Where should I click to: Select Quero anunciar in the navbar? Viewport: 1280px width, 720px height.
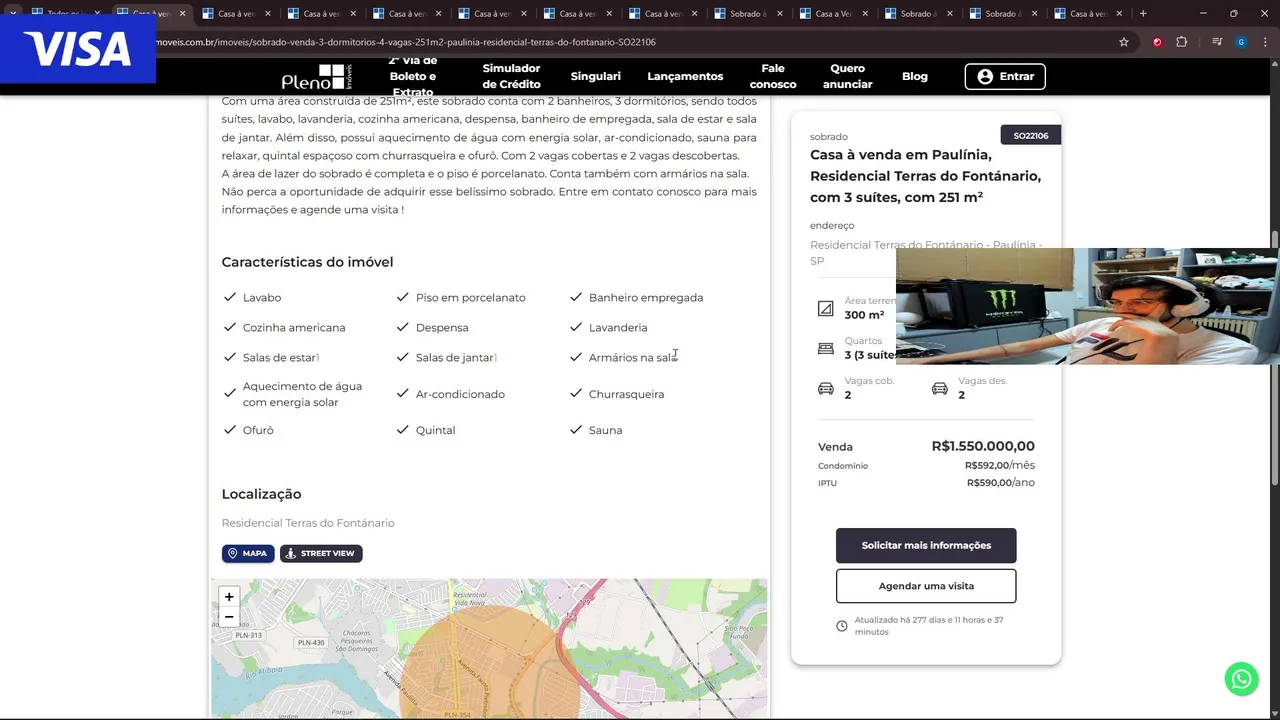pos(847,76)
